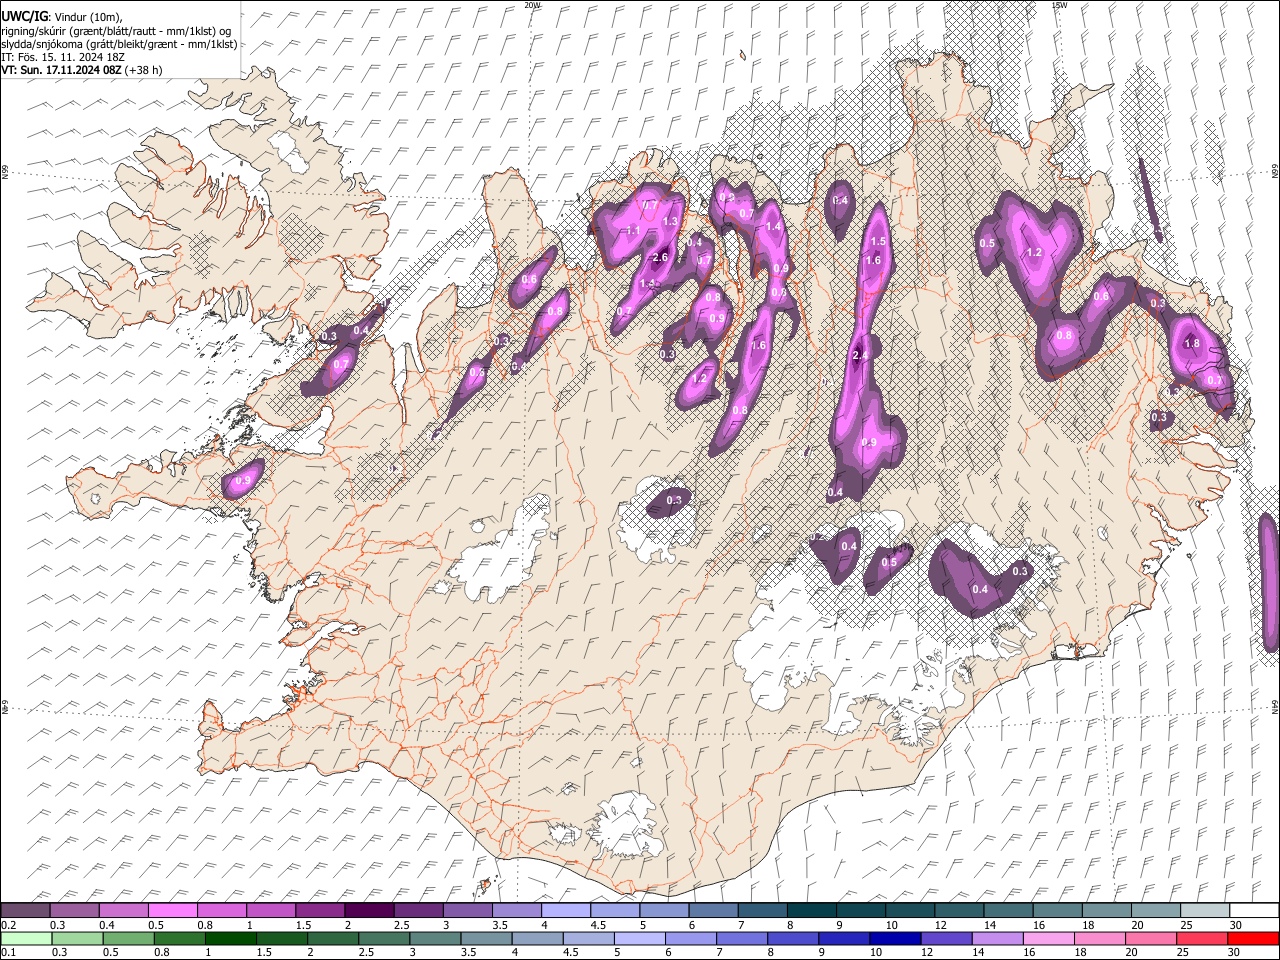
Task: Click the '2.6' snowfall value on the map
Action: [660, 258]
